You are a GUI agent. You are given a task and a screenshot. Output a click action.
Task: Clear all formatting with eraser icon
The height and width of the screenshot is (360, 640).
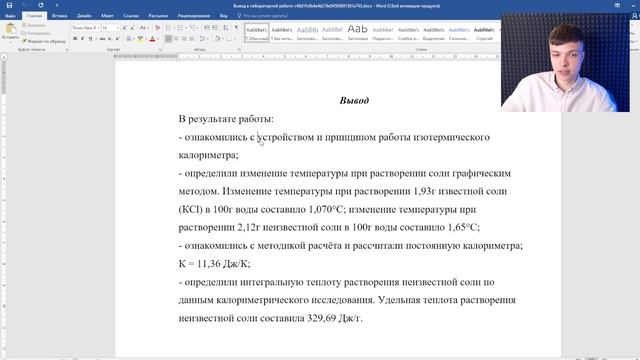point(158,28)
